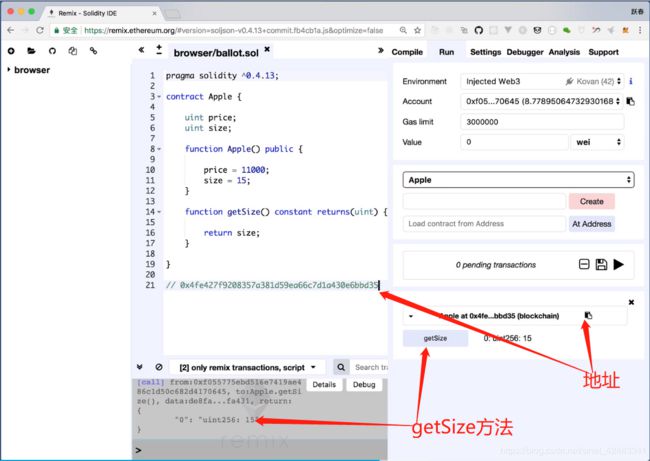This screenshot has height=461, width=650.
Task: Click the zoom magnifier icon in address bar
Action: (x=403, y=30)
